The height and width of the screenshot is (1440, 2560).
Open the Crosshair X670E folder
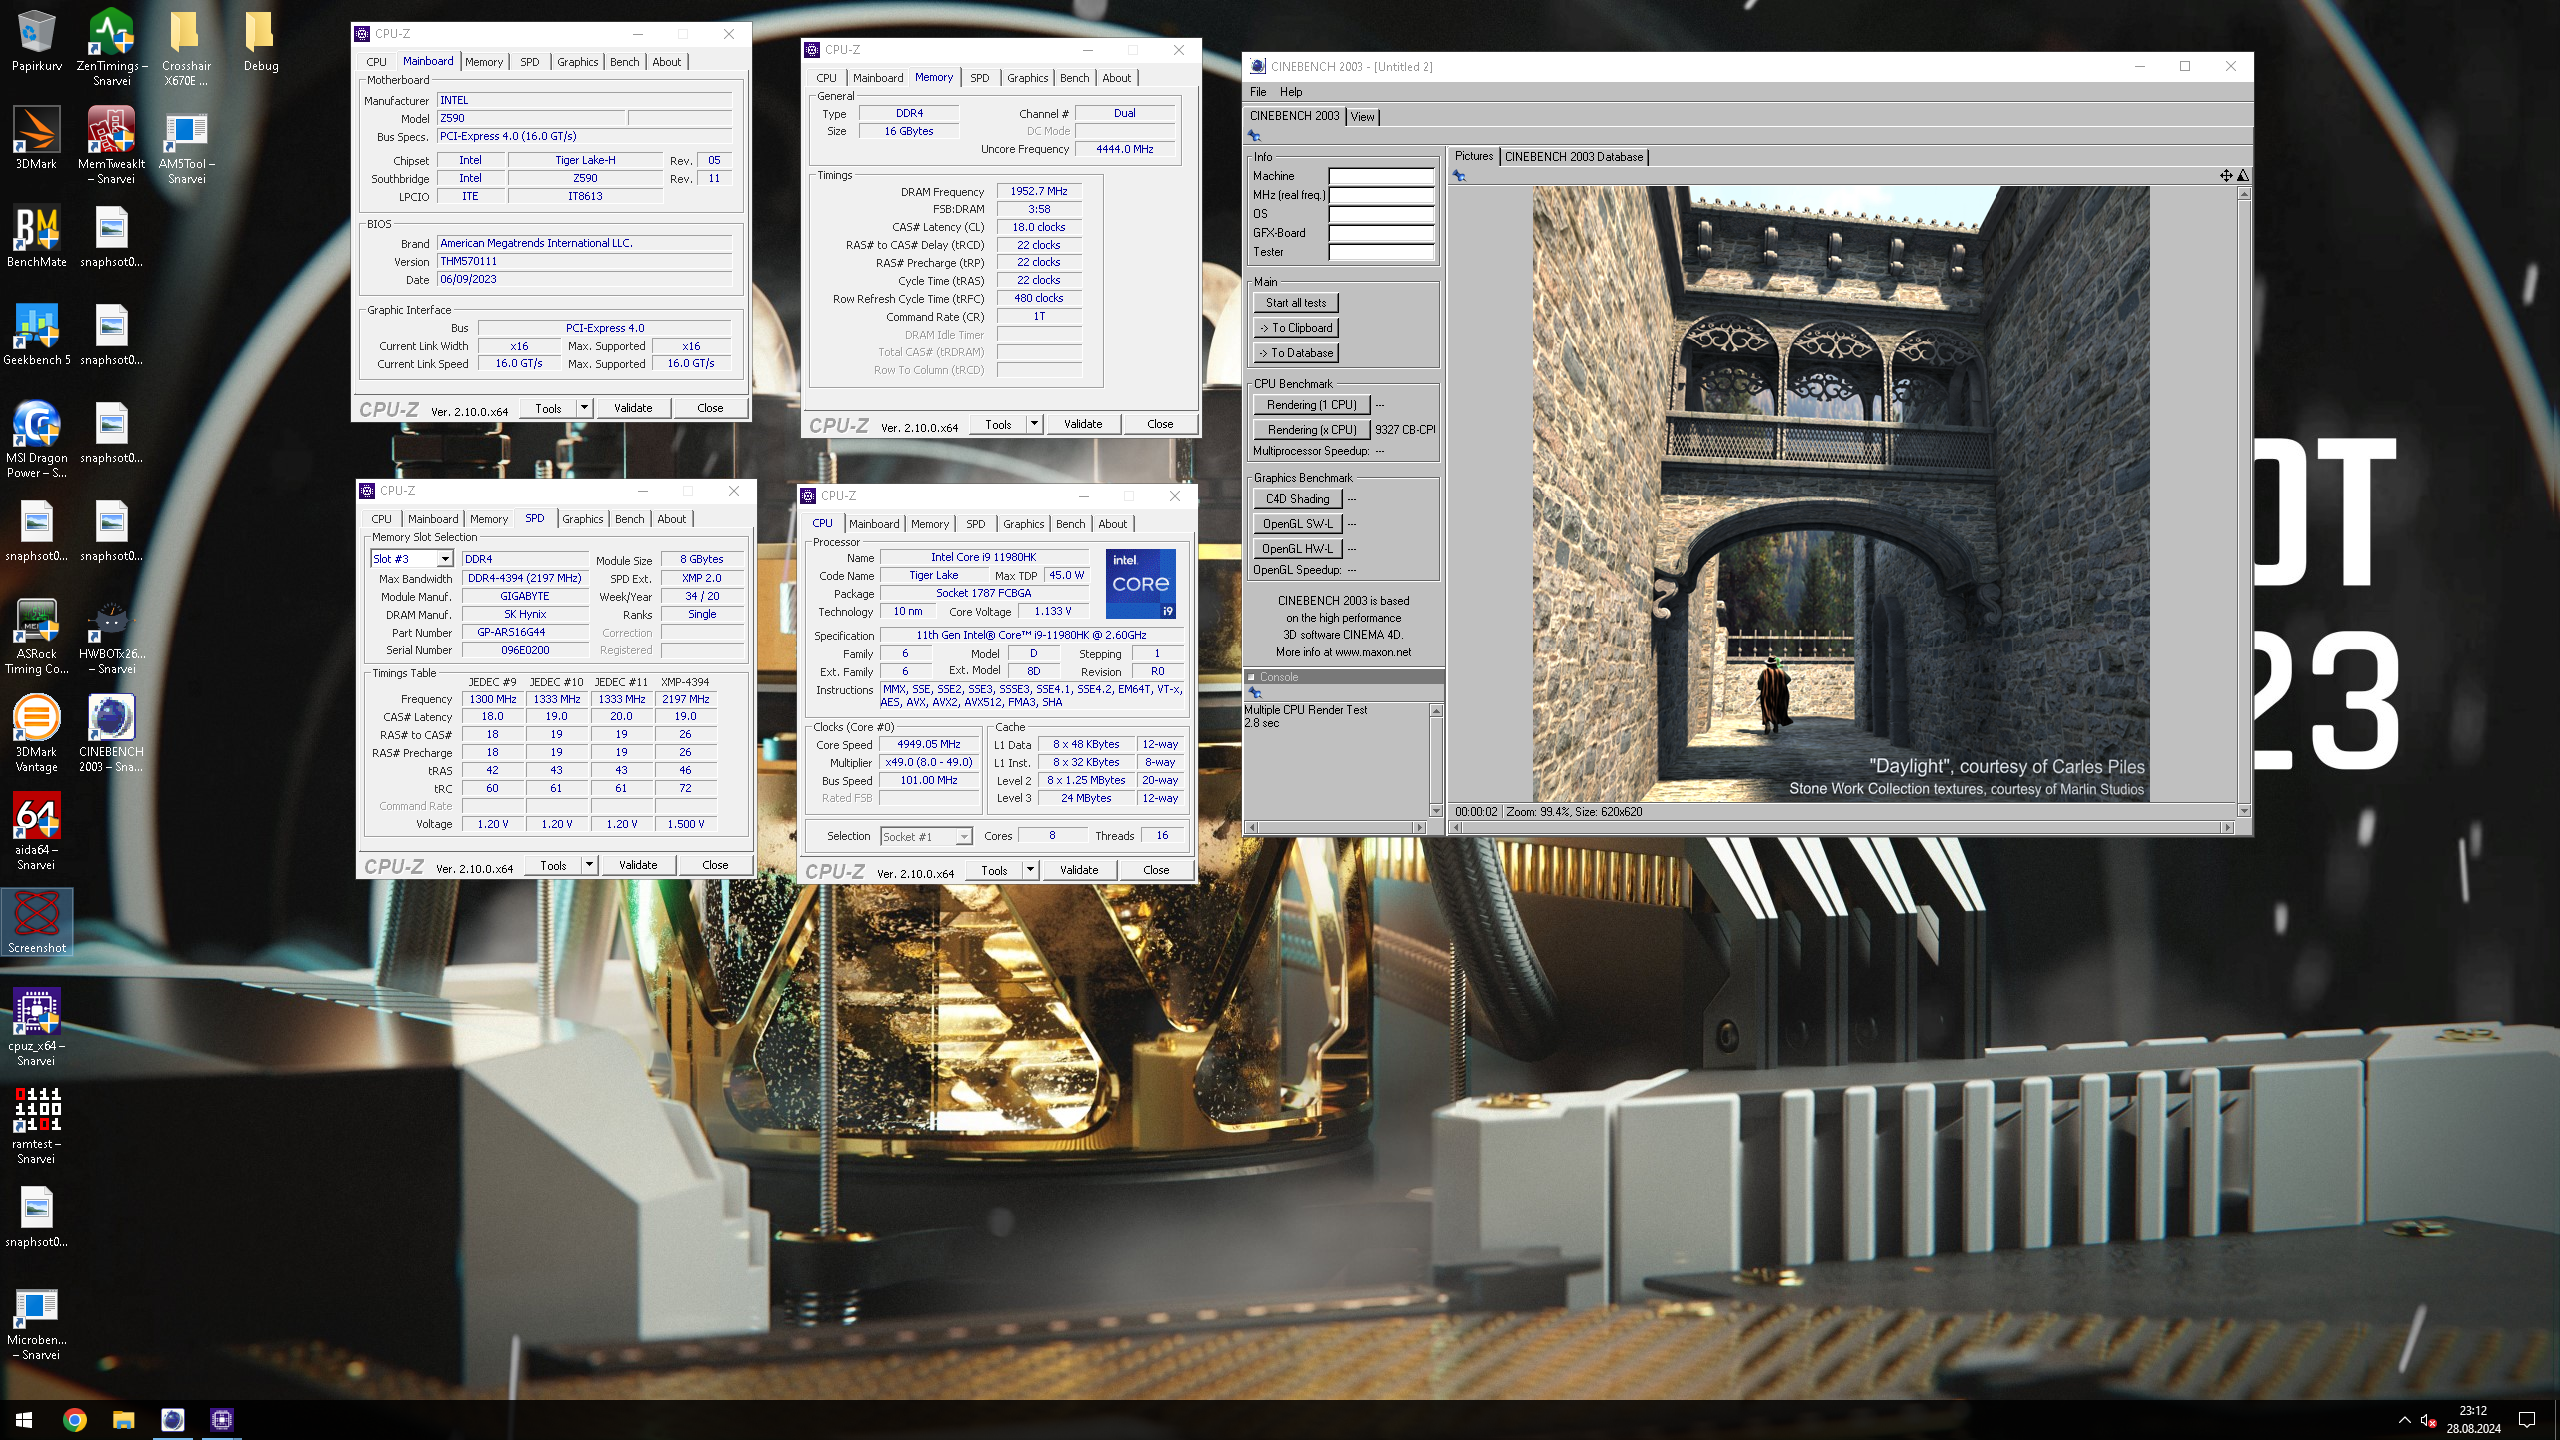click(x=186, y=47)
